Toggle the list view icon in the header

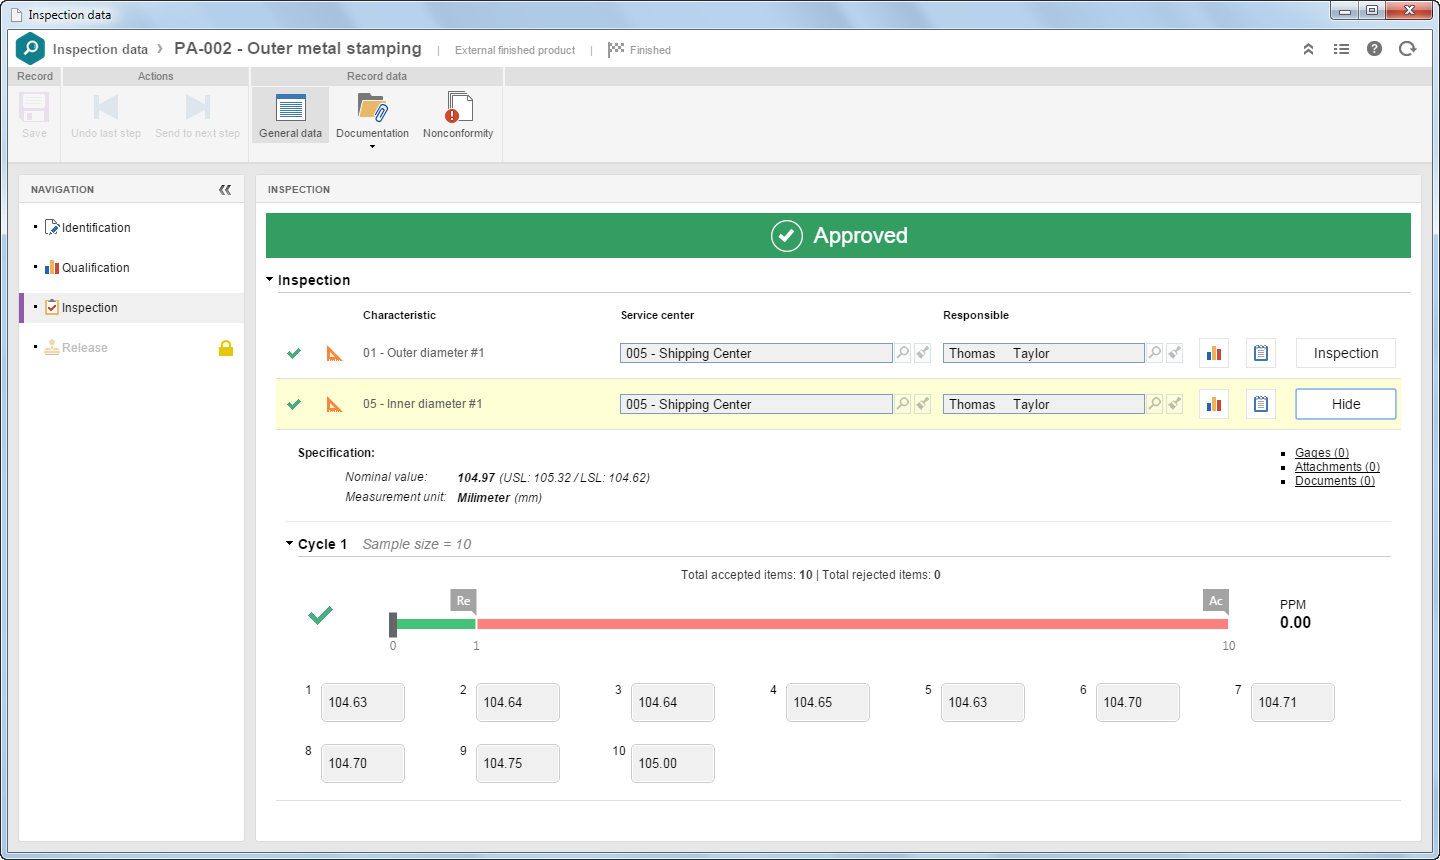(1341, 49)
